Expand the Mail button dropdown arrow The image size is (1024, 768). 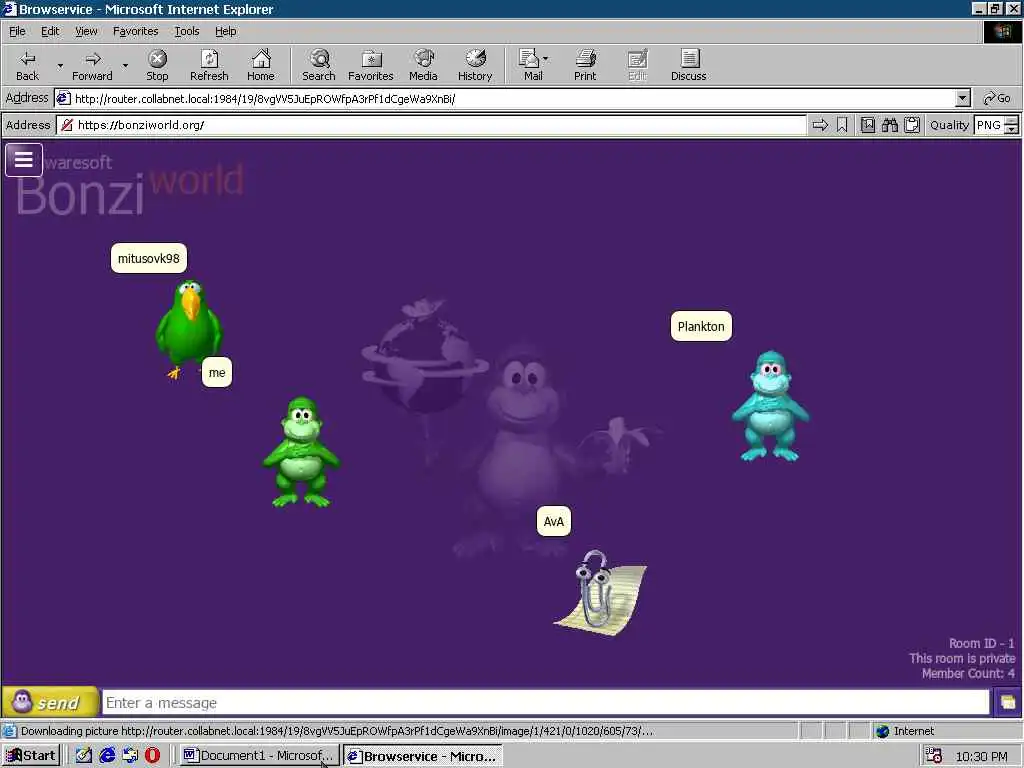tap(546, 59)
